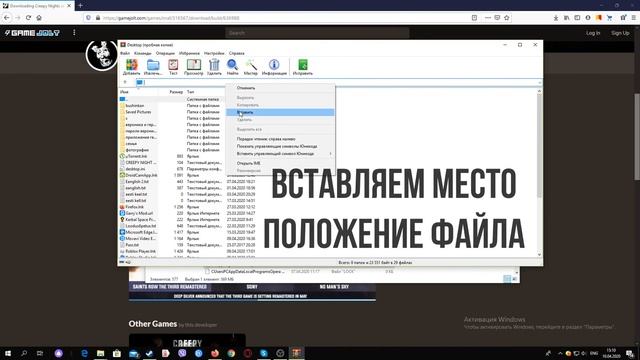Click the Firefox reload button
The image size is (640, 360).
[28, 18]
